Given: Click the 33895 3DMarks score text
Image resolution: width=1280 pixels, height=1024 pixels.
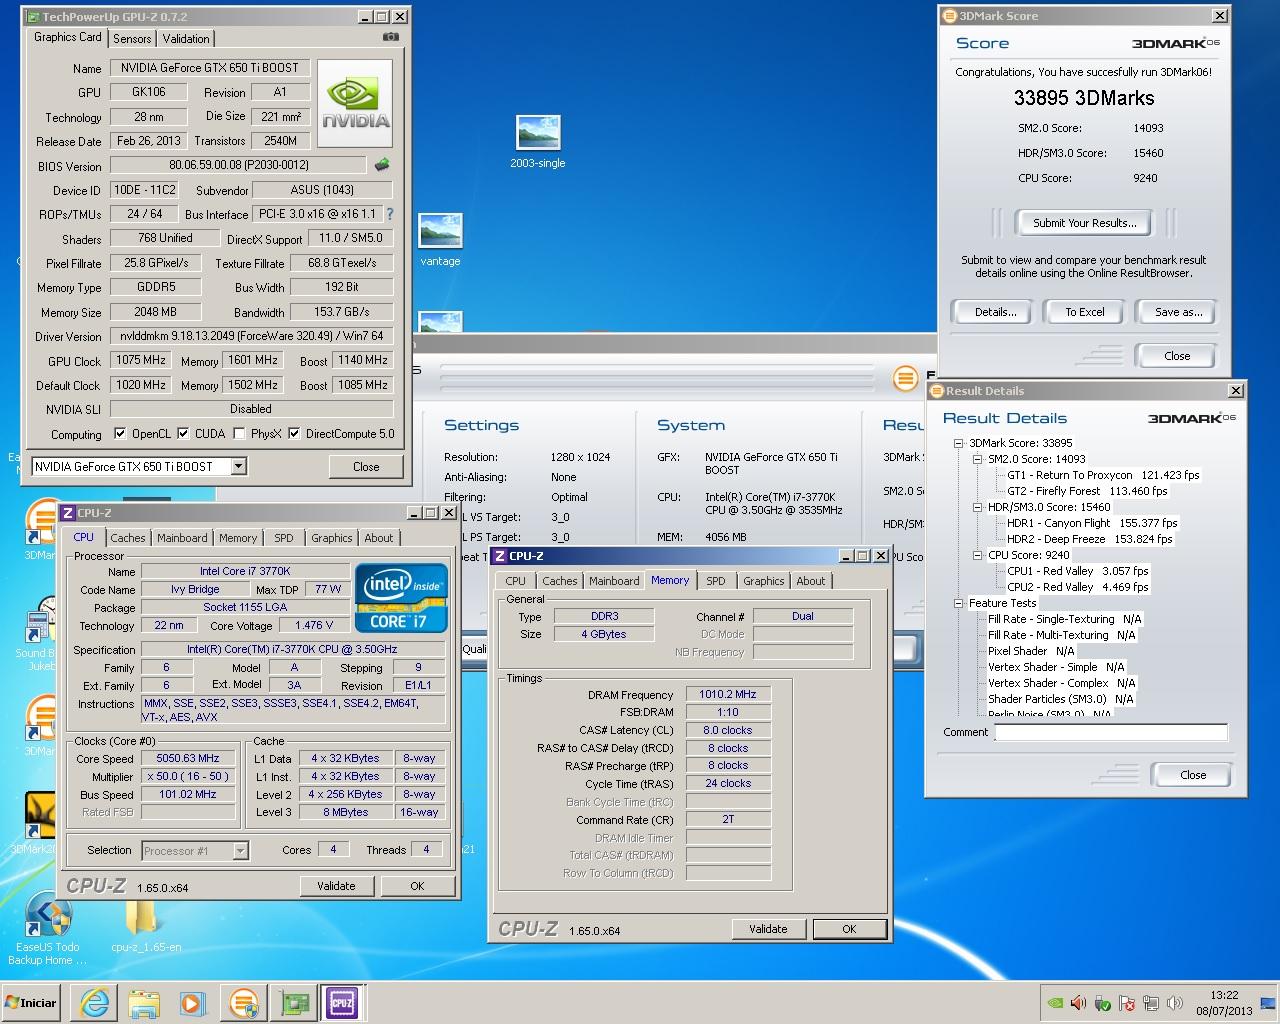Looking at the screenshot, I should click(x=1084, y=98).
